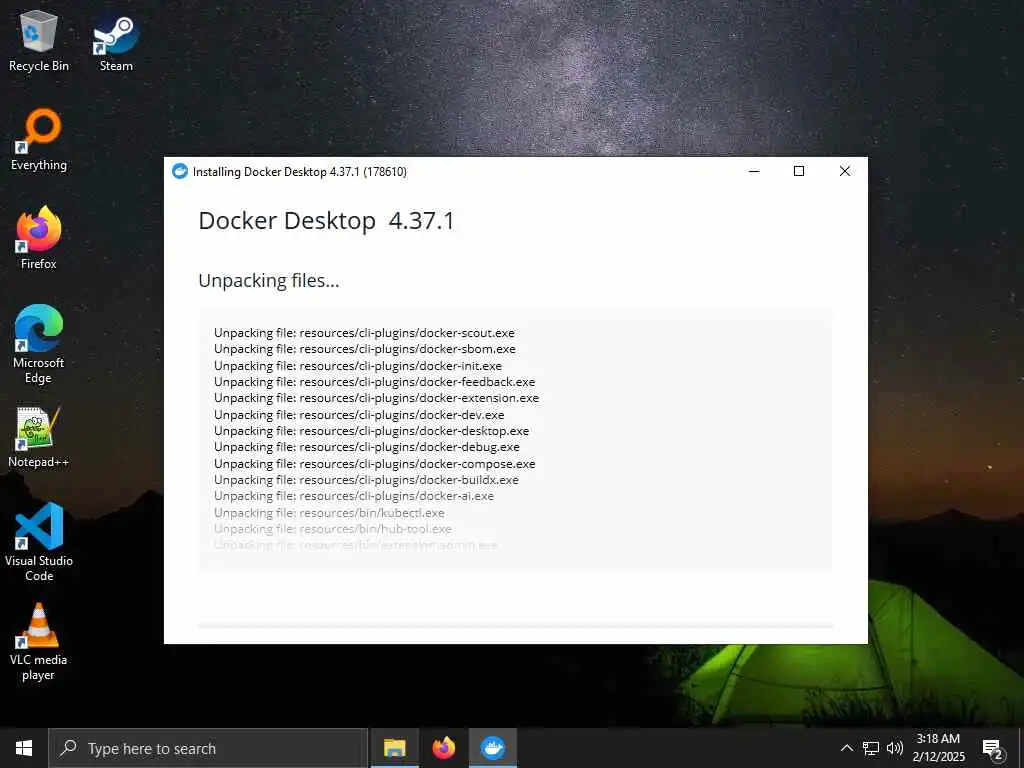This screenshot has height=768, width=1024.
Task: Click the docker-ai.exe log line
Action: tap(354, 496)
